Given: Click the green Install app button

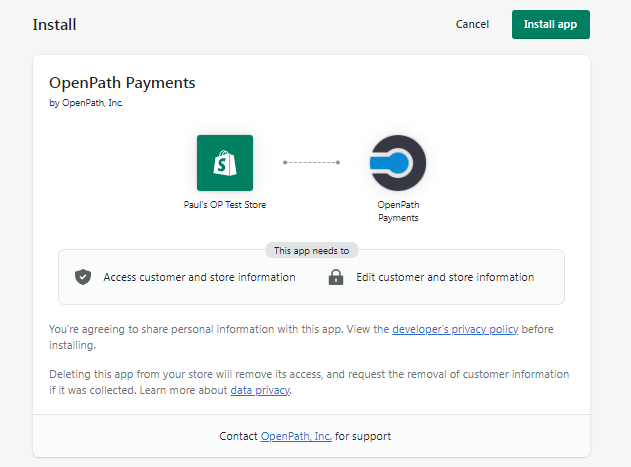Looking at the screenshot, I should 551,25.
